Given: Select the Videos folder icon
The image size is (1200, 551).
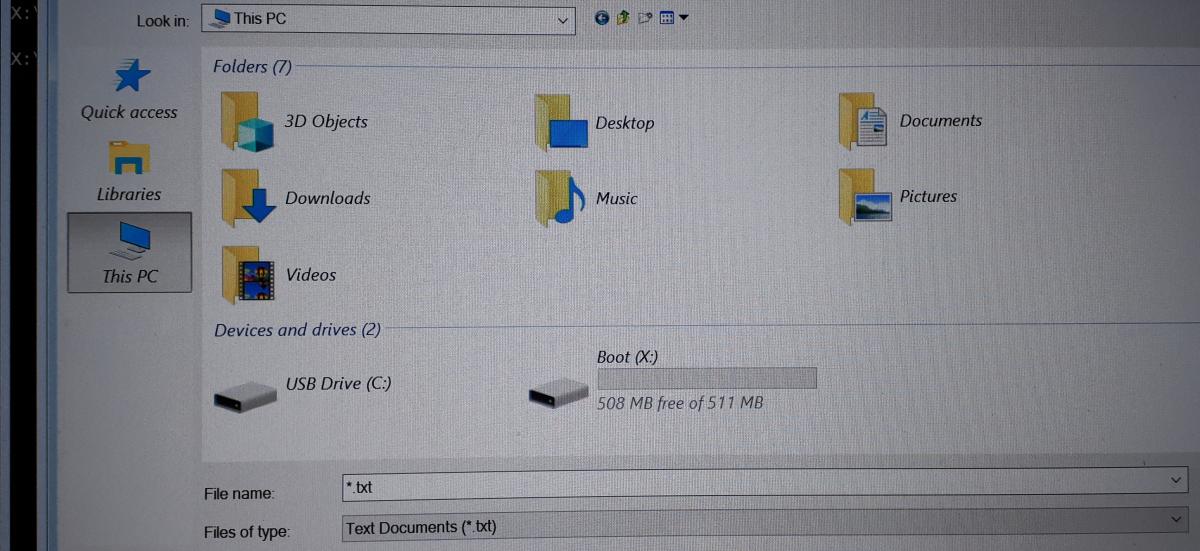Looking at the screenshot, I should pyautogui.click(x=249, y=275).
